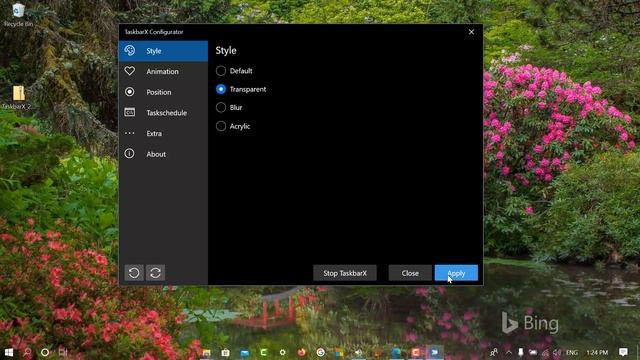Open the Mail app on taskbar
The height and width of the screenshot is (360, 640).
tap(244, 352)
